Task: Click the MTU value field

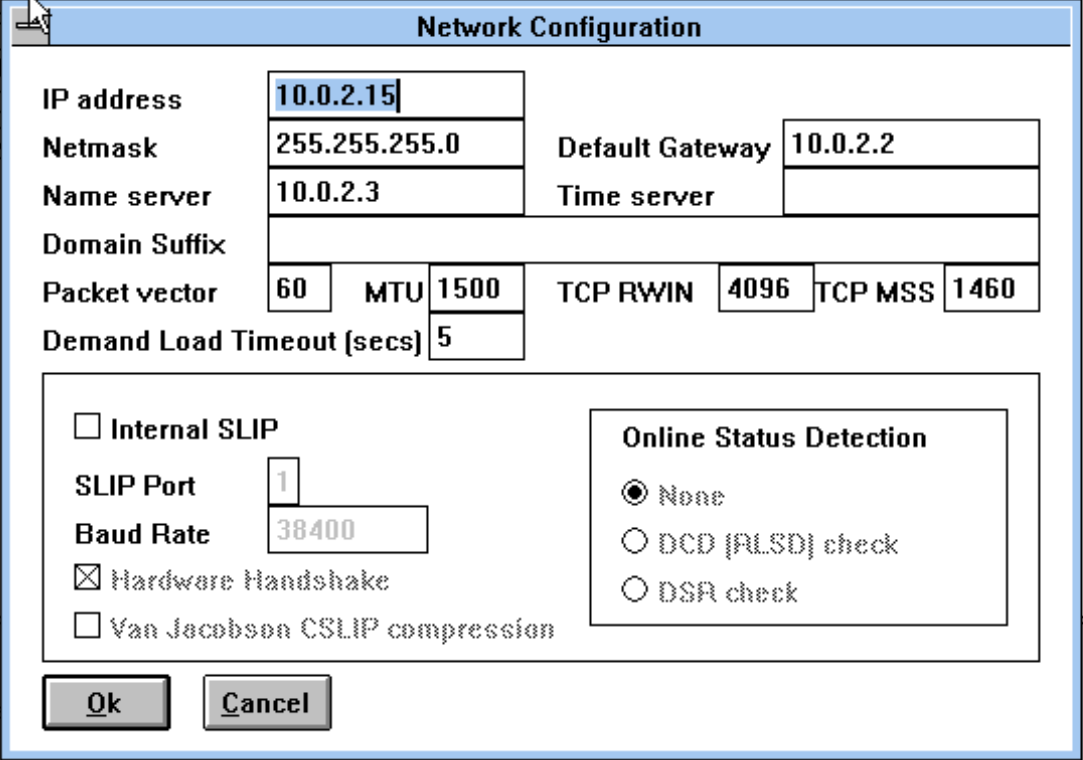Action: point(476,287)
